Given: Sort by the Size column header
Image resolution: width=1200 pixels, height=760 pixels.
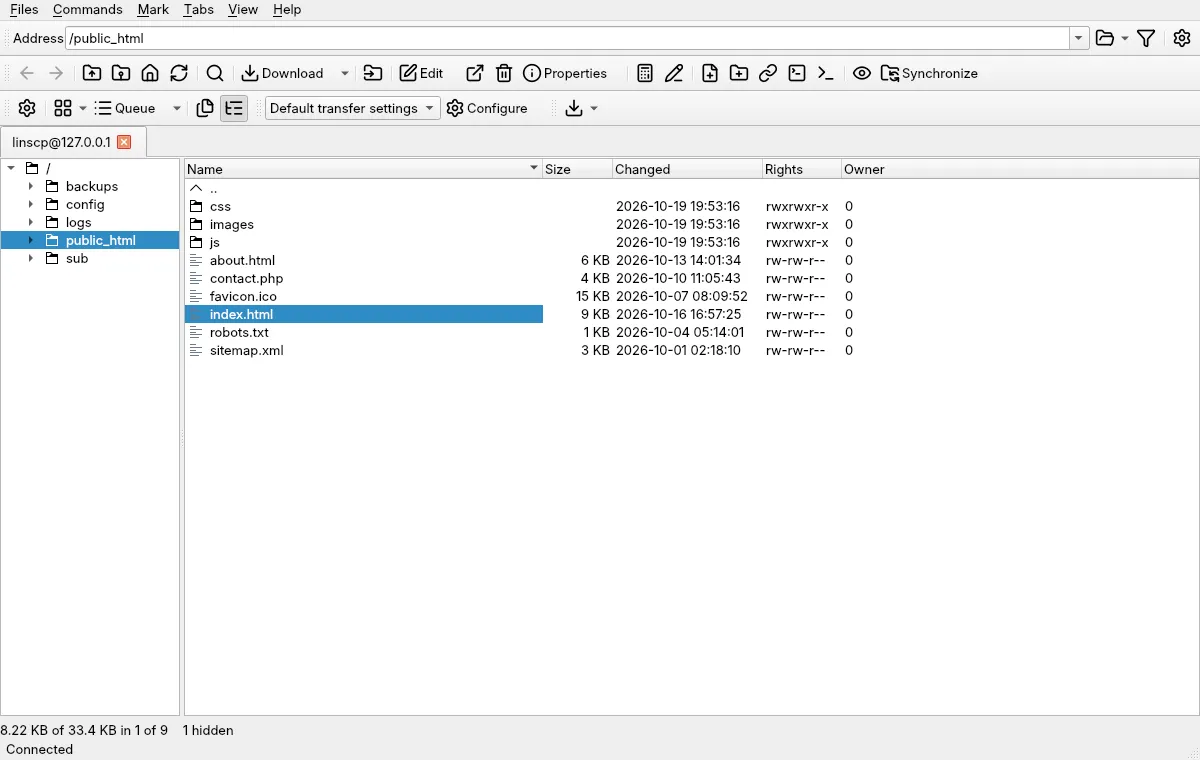Looking at the screenshot, I should [x=577, y=169].
